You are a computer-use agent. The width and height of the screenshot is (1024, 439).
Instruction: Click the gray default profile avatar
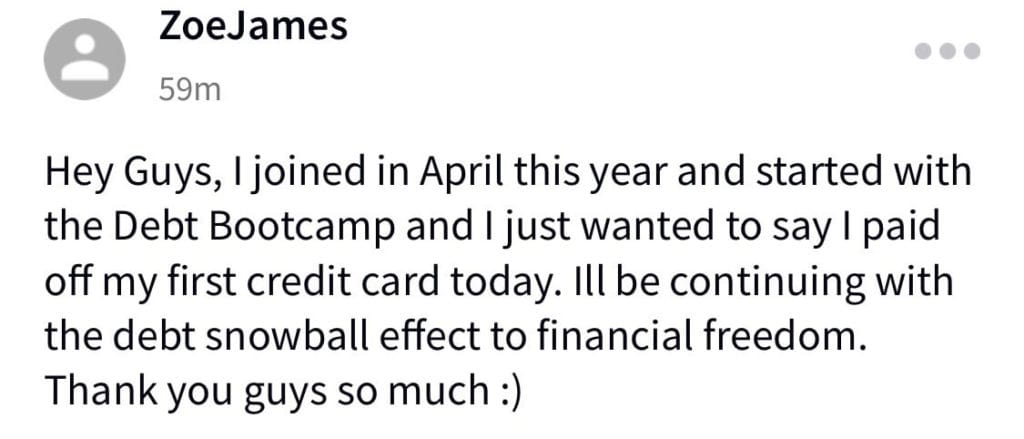click(84, 59)
